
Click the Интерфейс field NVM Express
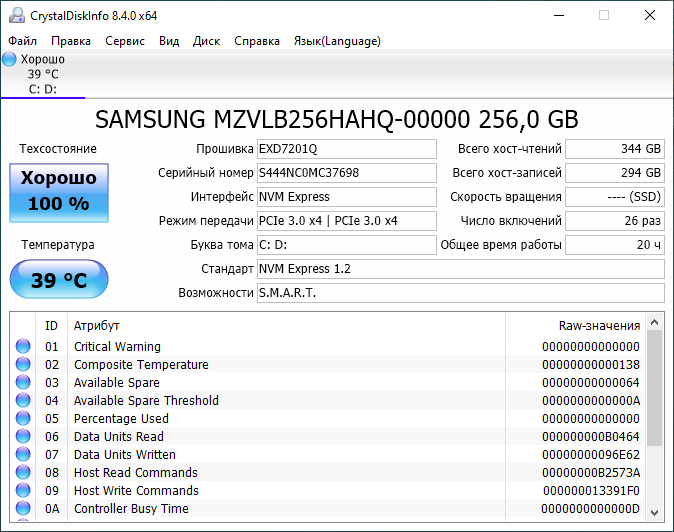tap(346, 197)
